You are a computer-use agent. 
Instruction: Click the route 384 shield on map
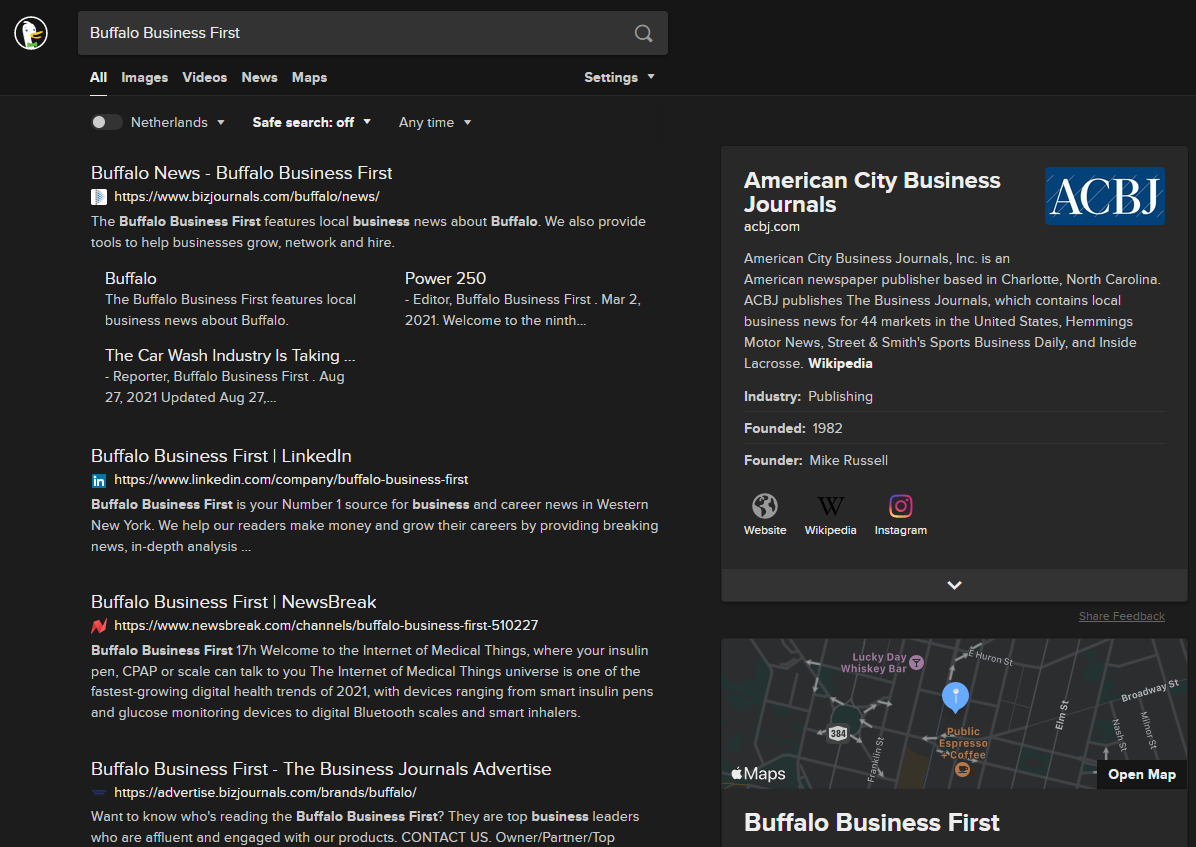pos(838,733)
